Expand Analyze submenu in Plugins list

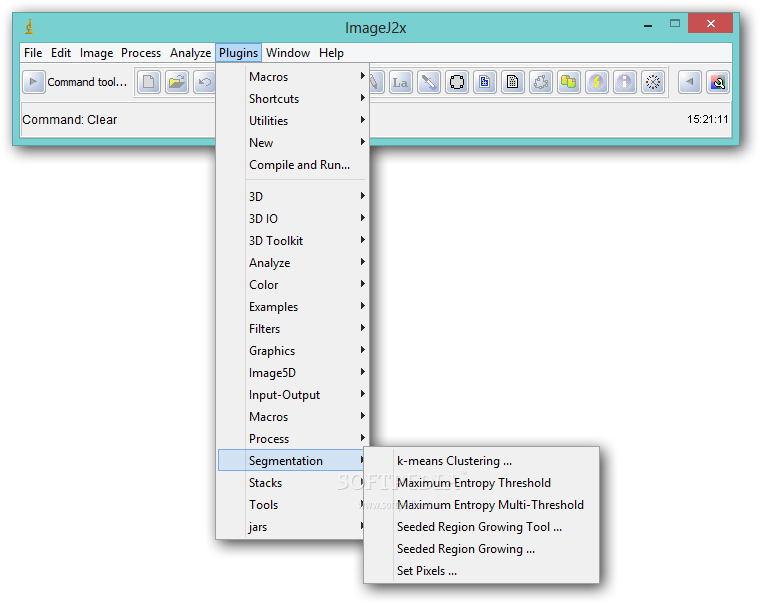[293, 263]
